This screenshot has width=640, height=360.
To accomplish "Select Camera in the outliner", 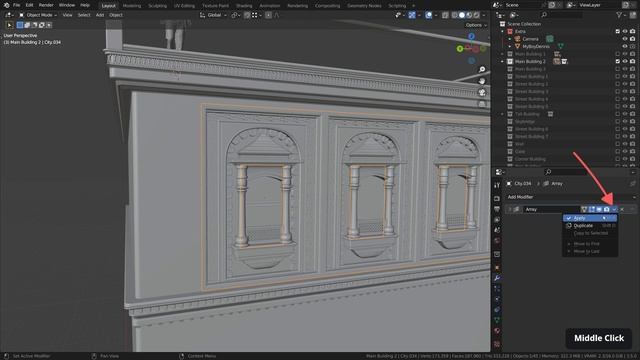I will pos(531,39).
